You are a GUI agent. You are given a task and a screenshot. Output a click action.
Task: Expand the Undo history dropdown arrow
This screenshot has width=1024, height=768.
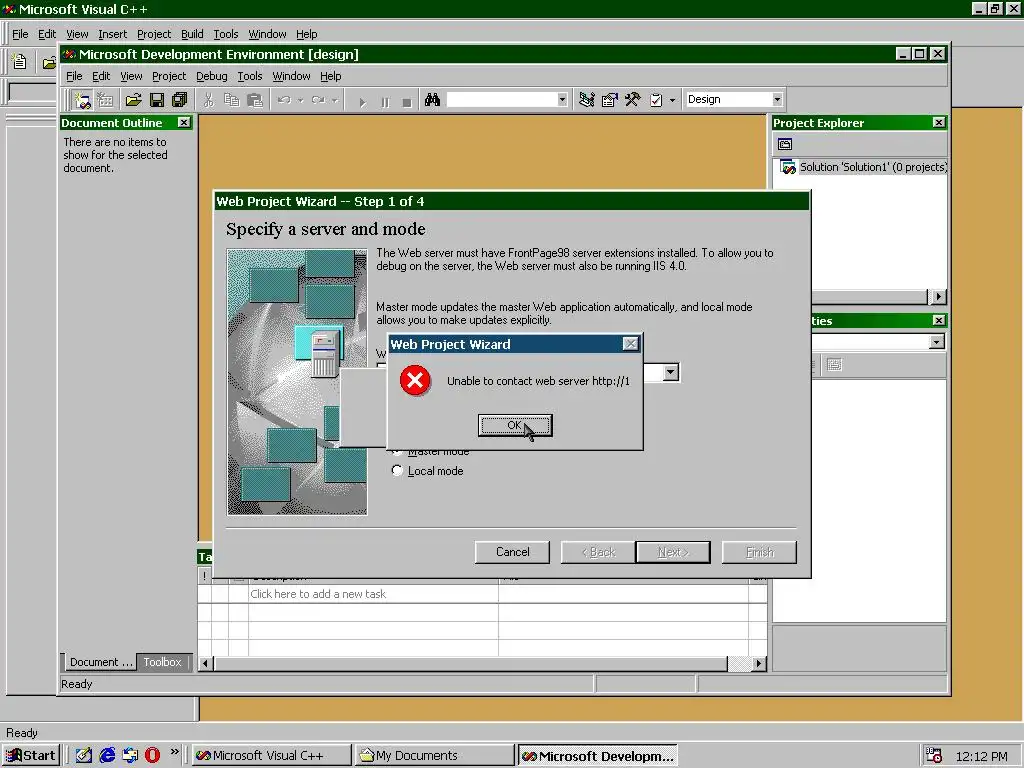[x=300, y=100]
